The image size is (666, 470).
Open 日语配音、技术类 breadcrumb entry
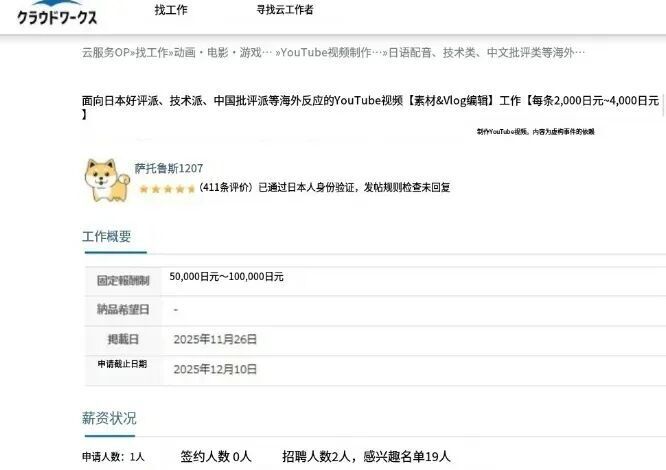pyautogui.click(x=487, y=53)
